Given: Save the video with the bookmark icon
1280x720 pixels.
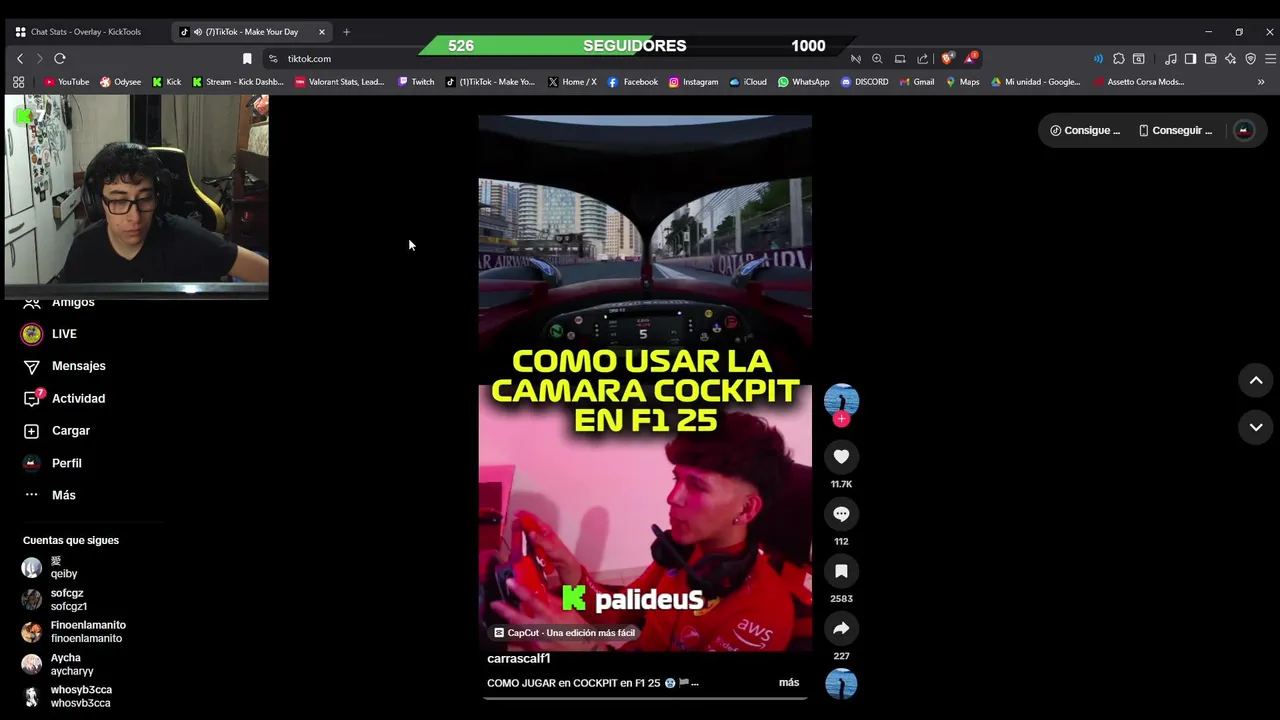Looking at the screenshot, I should 841,571.
